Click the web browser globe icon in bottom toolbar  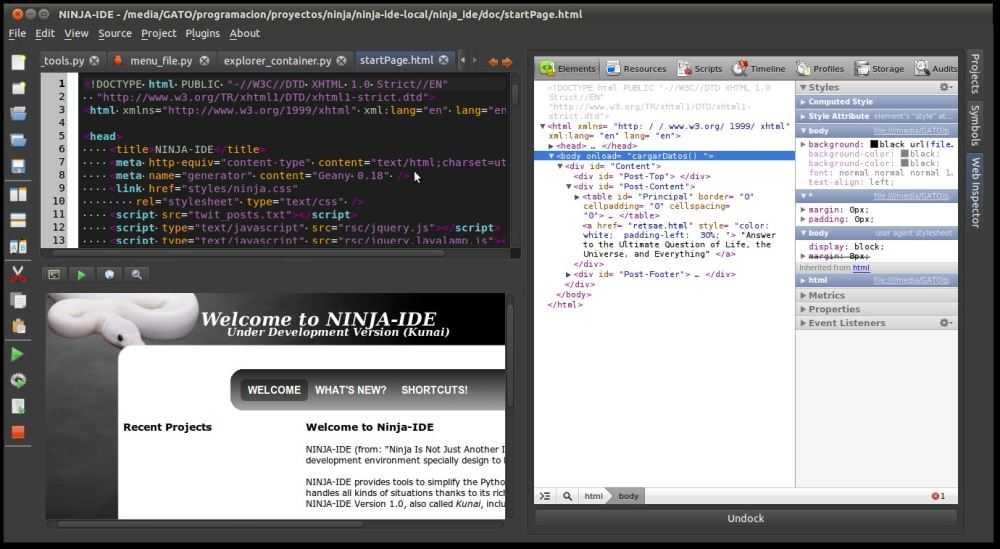tap(109, 274)
